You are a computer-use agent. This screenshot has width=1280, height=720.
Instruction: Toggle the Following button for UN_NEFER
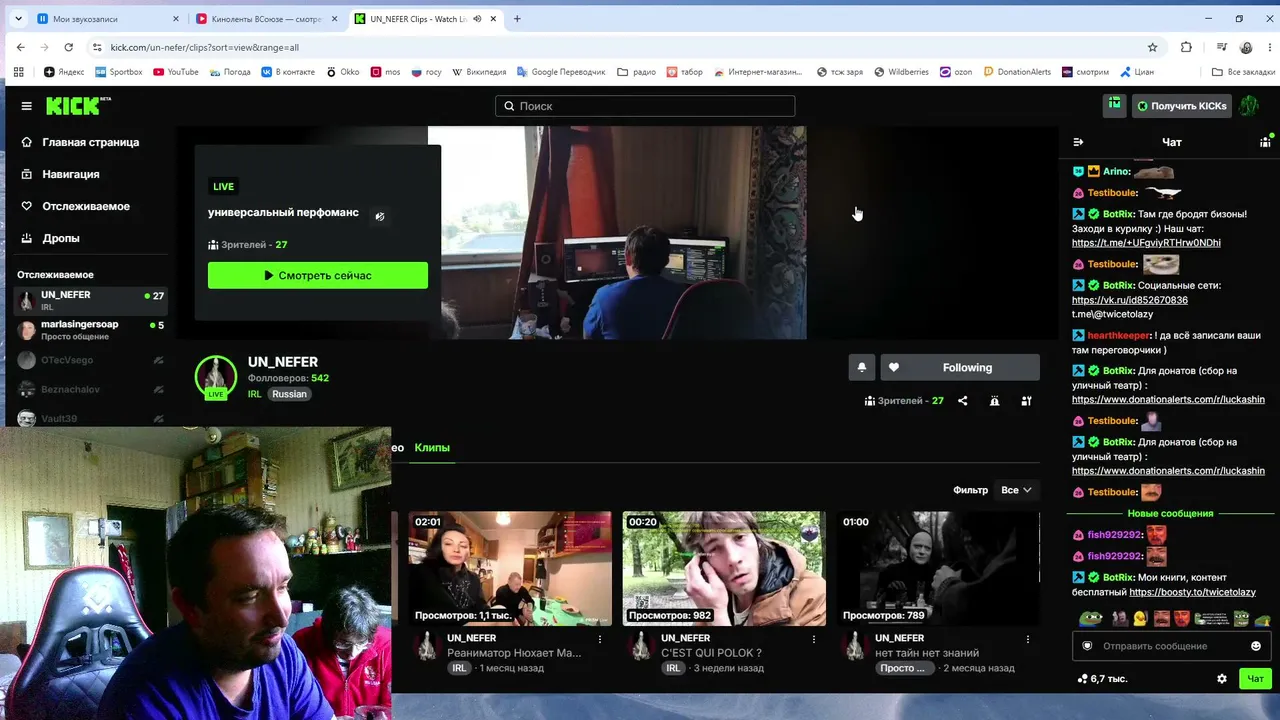pos(960,367)
